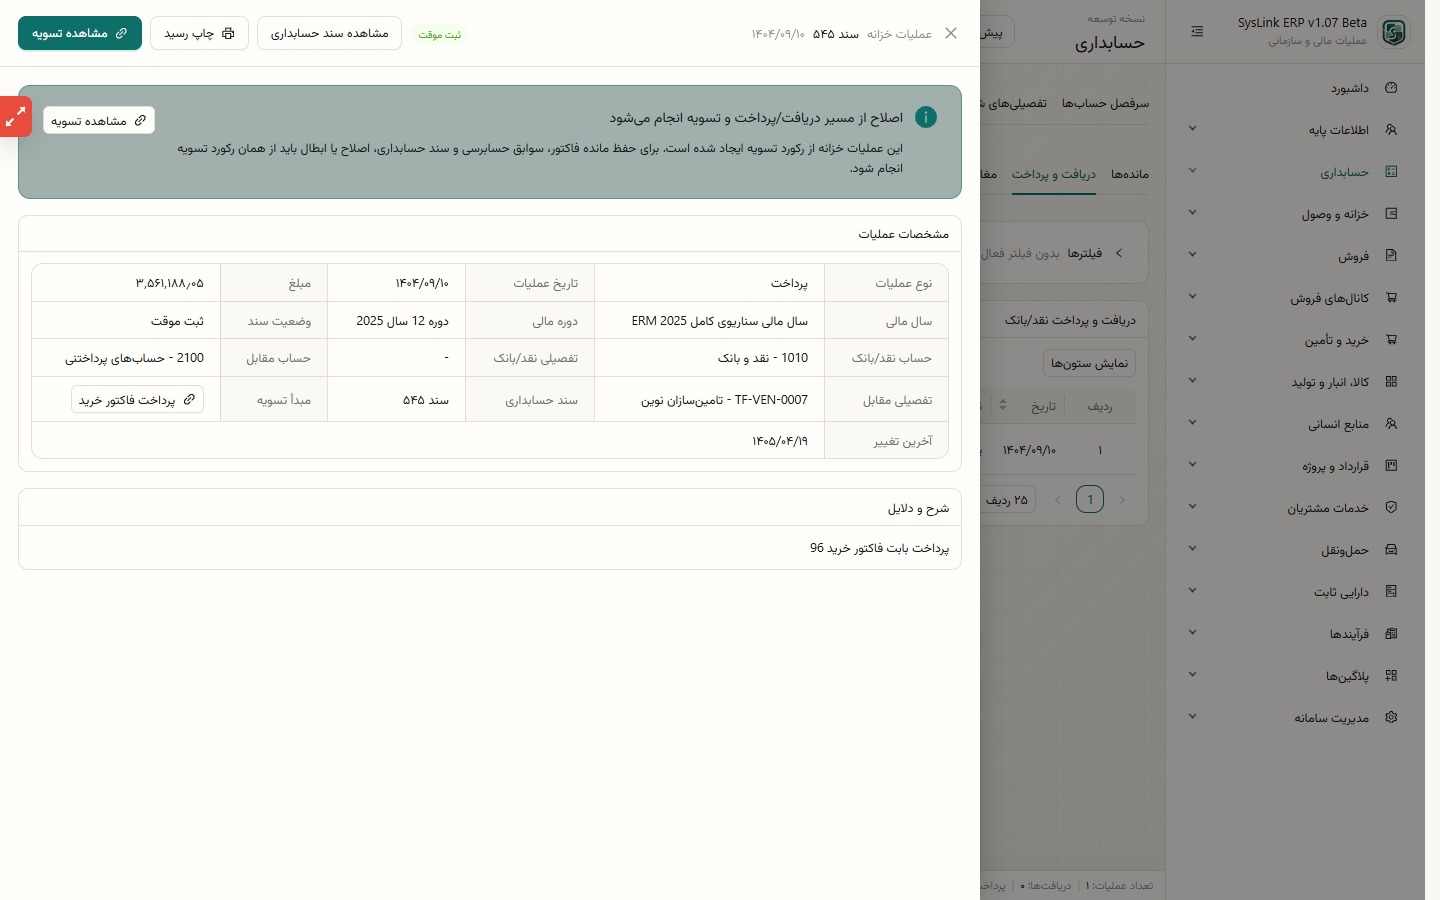
Task: Open مشاهده سند حسابداری button
Action: click(x=329, y=33)
